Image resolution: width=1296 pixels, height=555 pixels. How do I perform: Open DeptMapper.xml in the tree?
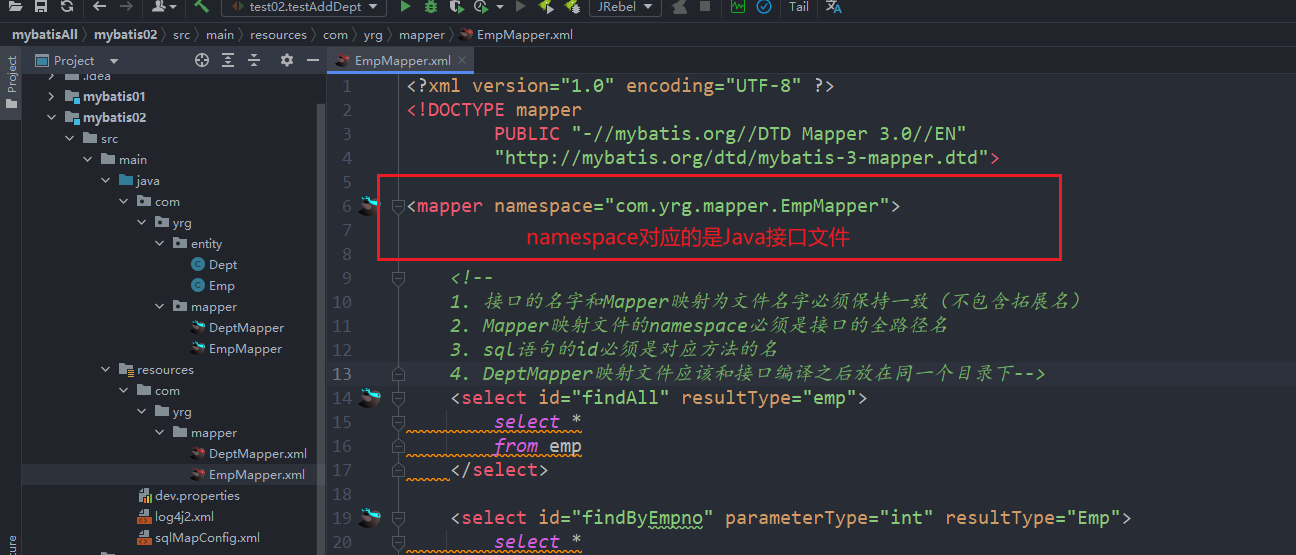coord(248,454)
